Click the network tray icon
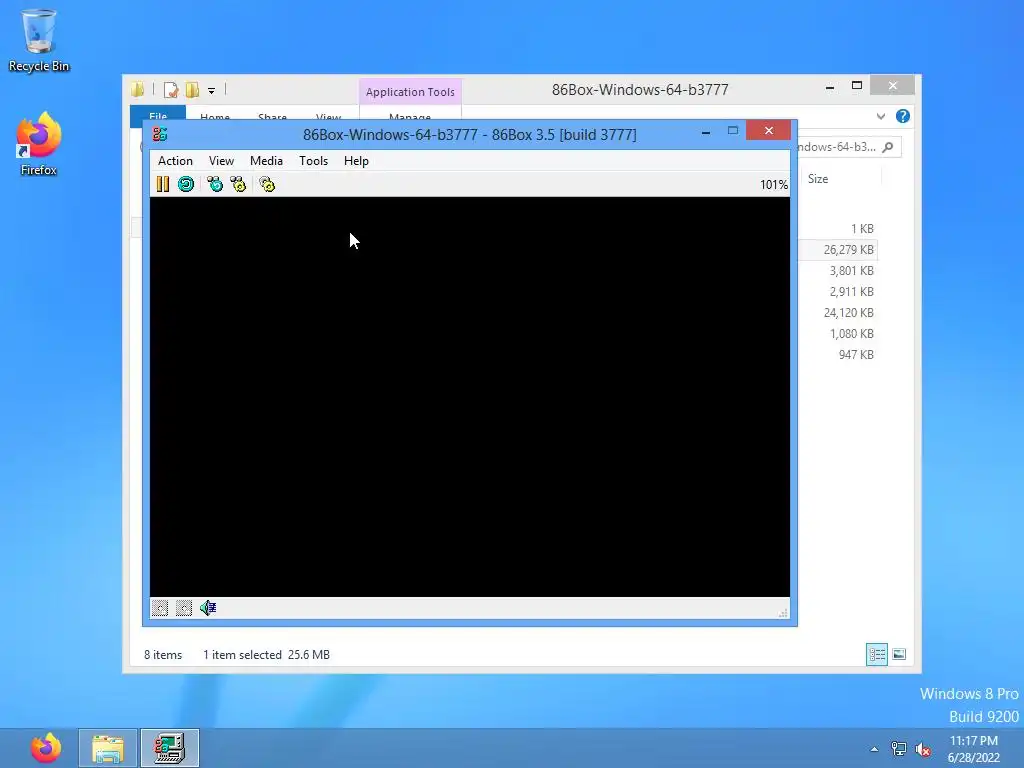 click(x=899, y=749)
